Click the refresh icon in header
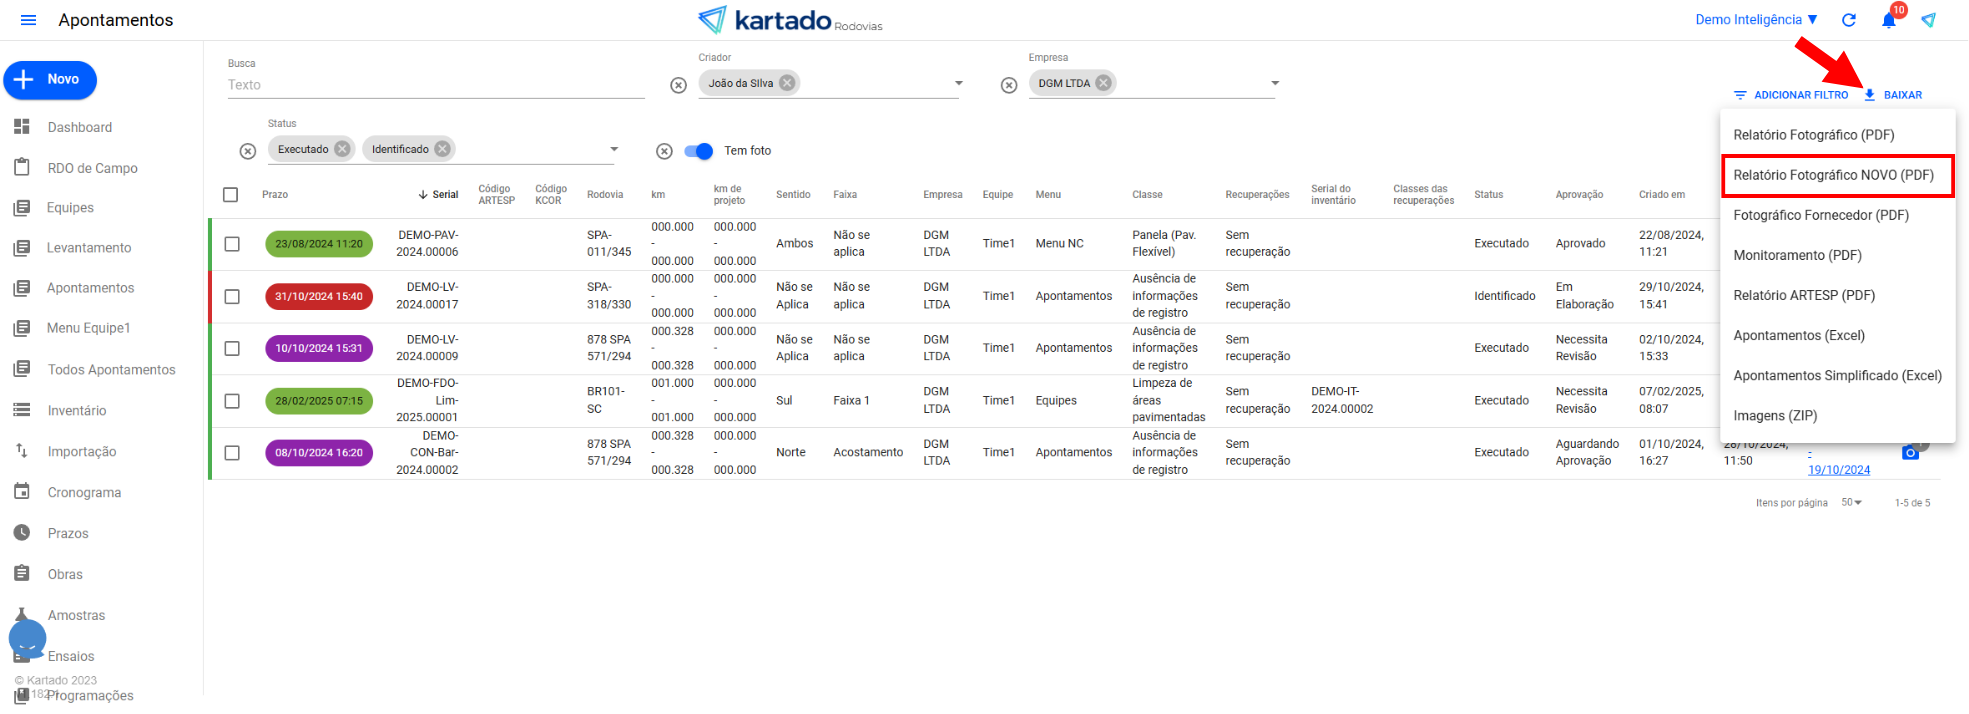 [1849, 20]
